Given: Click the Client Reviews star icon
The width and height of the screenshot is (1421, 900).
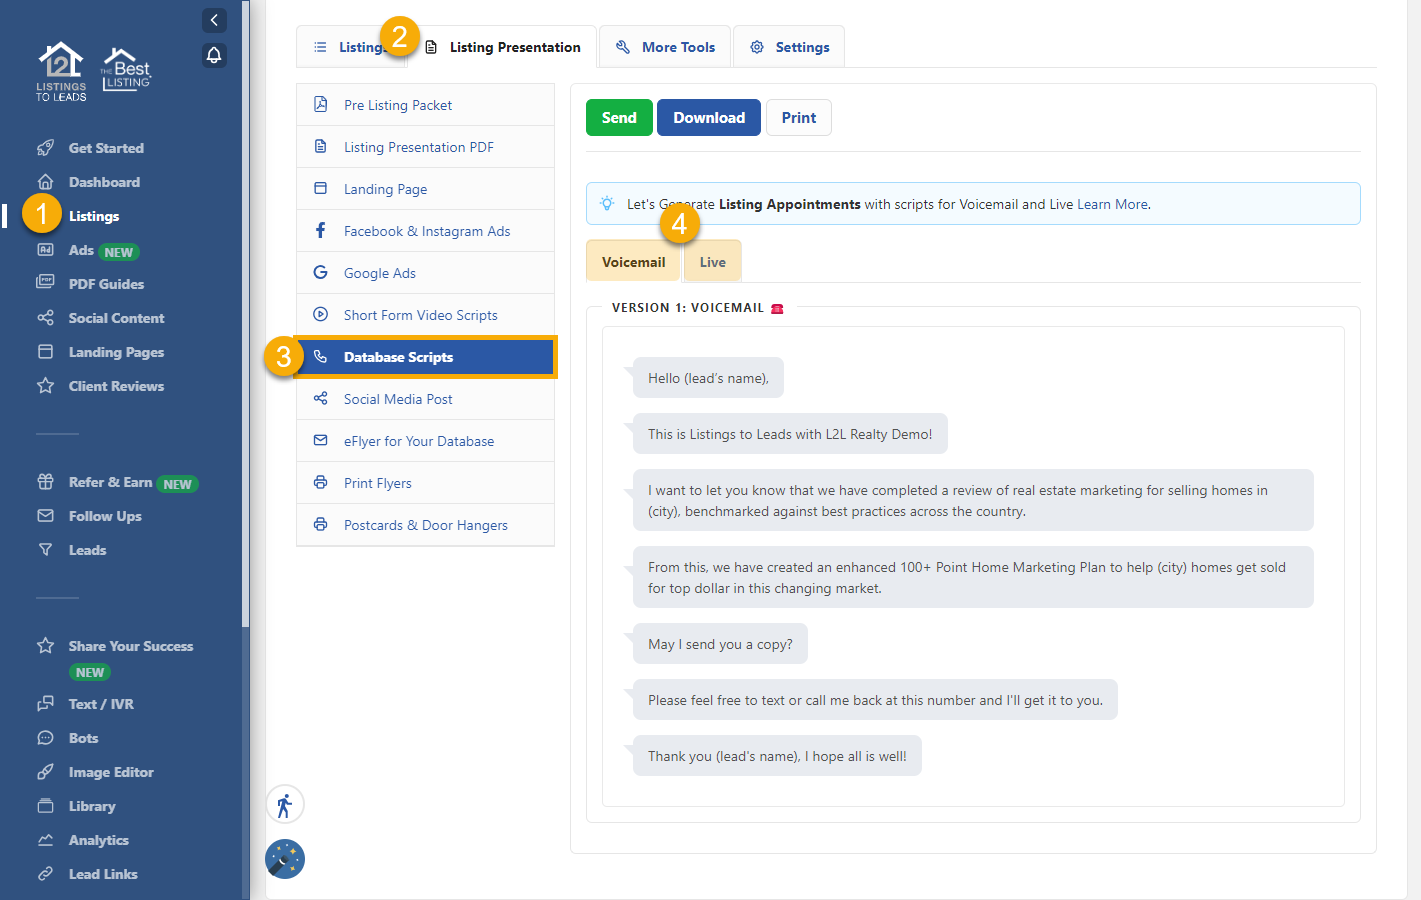Looking at the screenshot, I should [45, 386].
